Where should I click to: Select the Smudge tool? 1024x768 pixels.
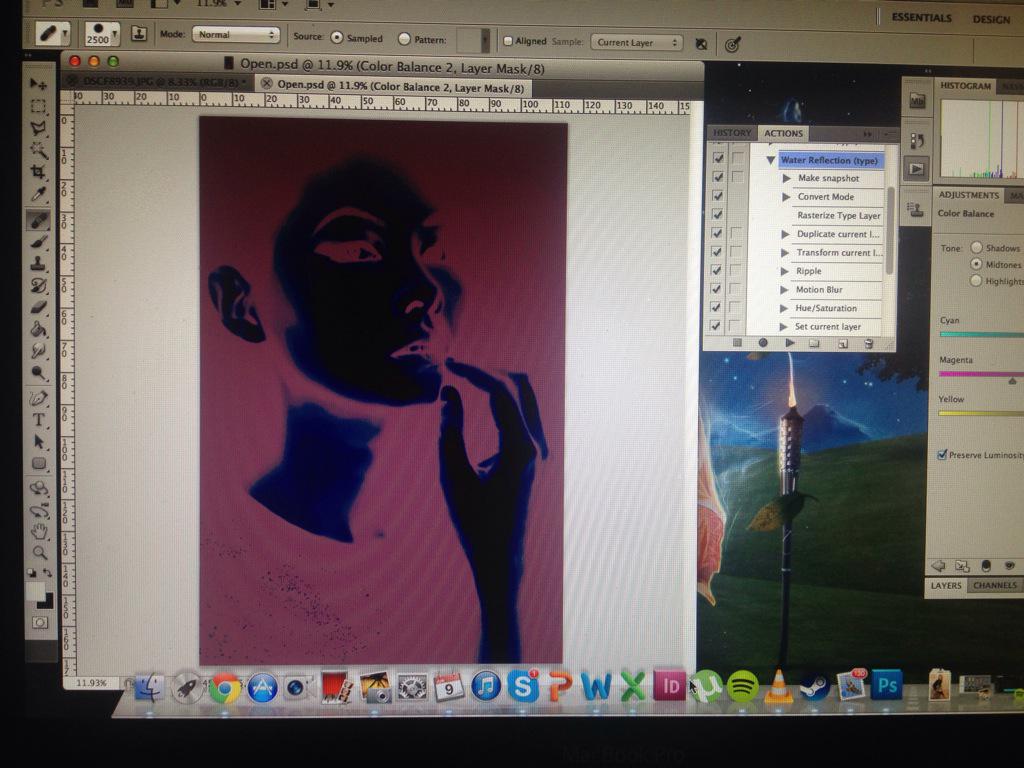click(39, 351)
